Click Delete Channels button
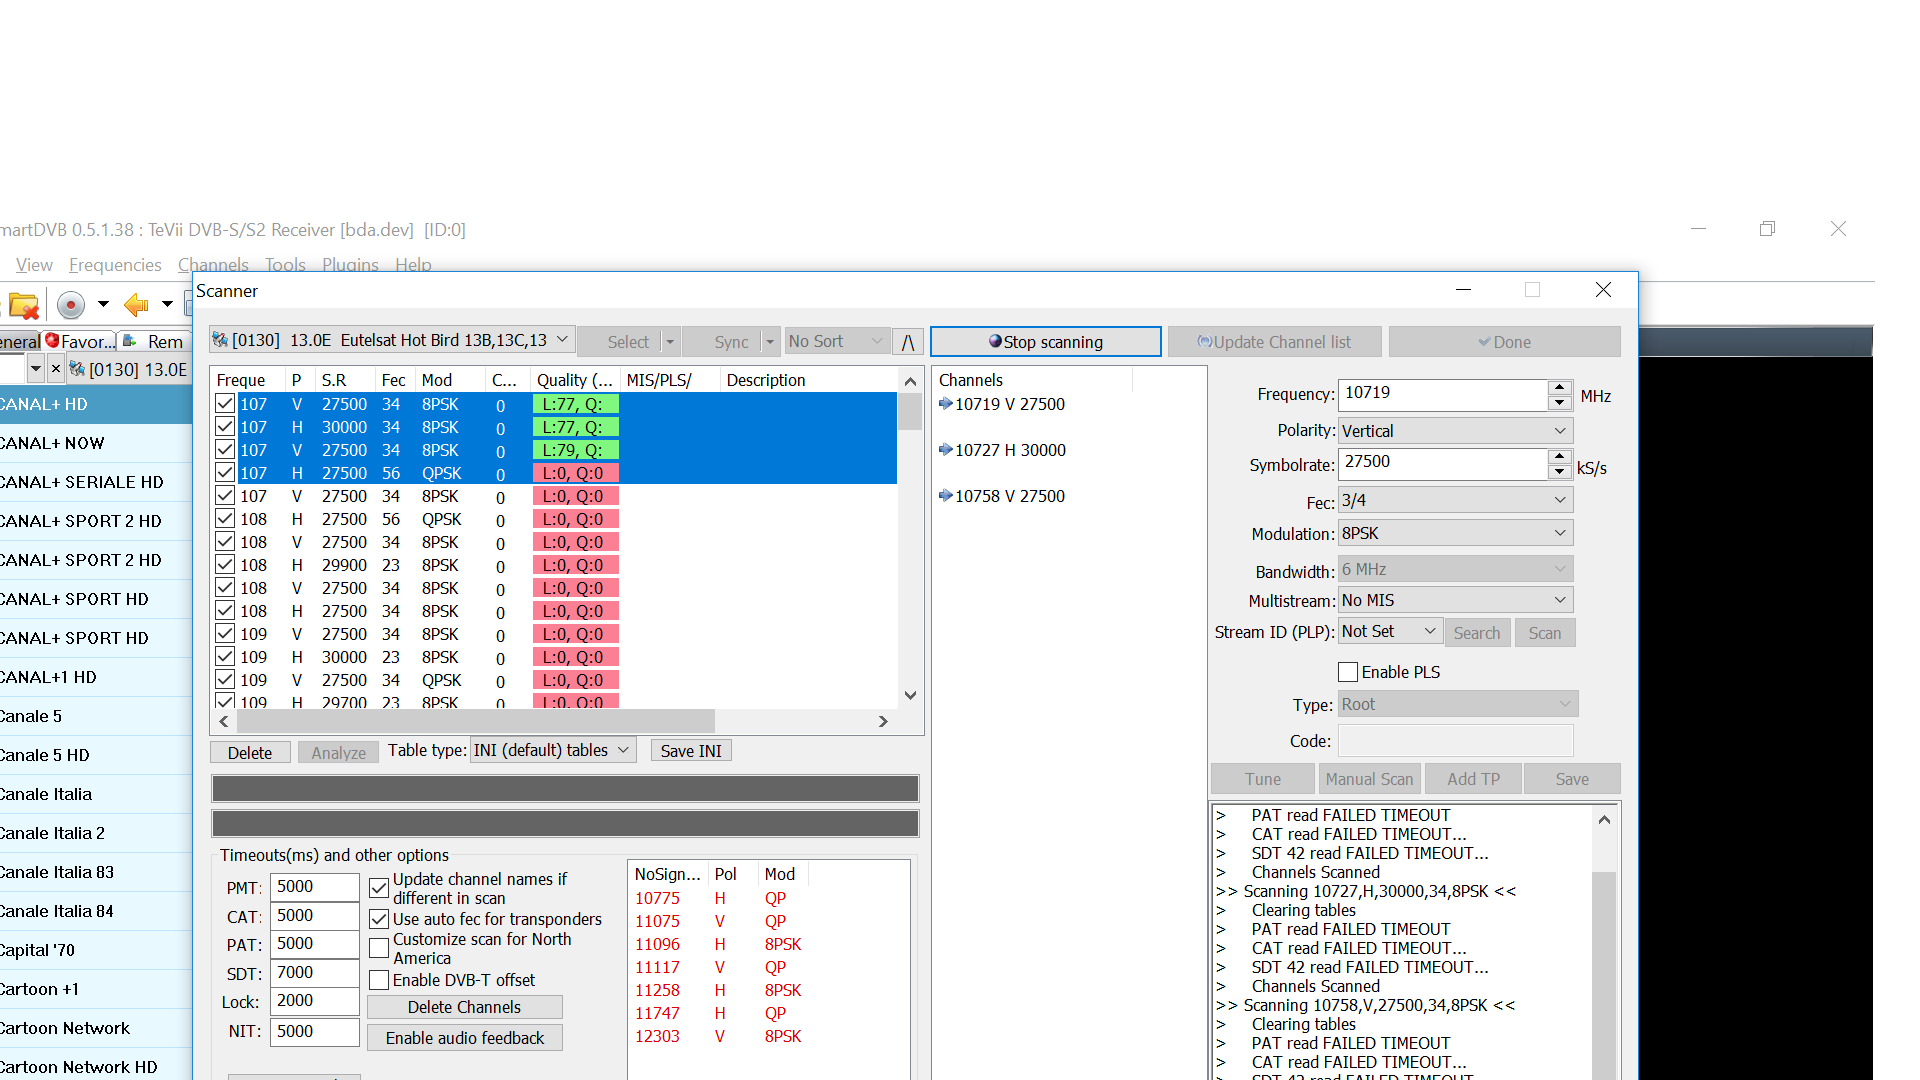 tap(464, 1007)
